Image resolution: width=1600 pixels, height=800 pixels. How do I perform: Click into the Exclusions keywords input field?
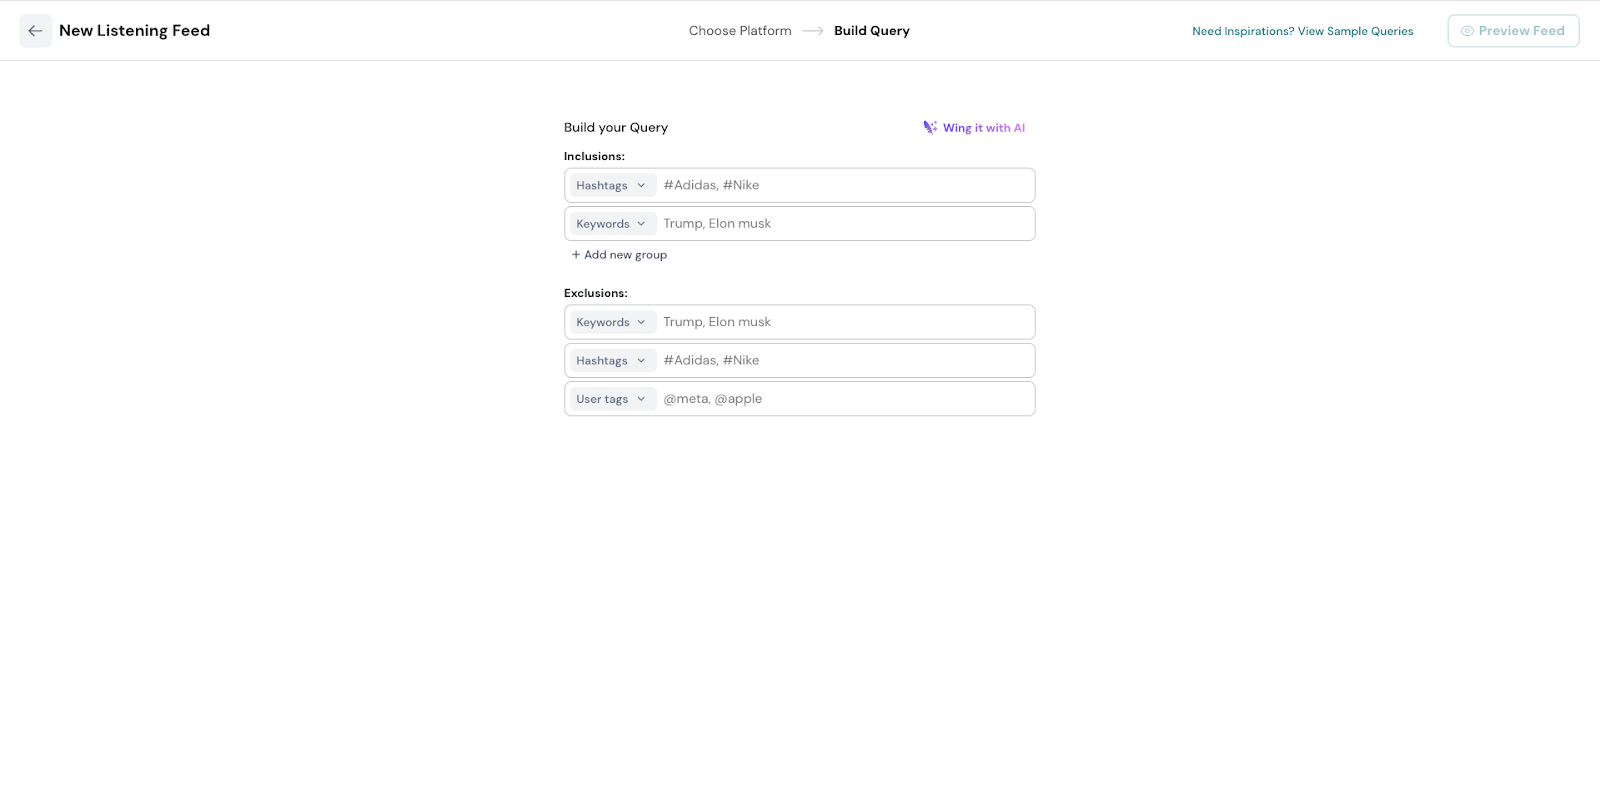tap(845, 323)
